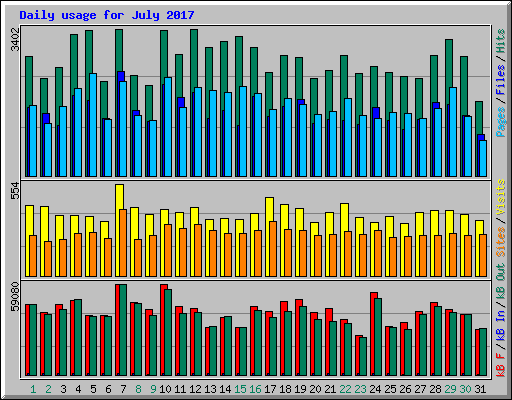512x400 pixels.
Task: Click day label 10 on the x-axis
Action: coord(165,389)
